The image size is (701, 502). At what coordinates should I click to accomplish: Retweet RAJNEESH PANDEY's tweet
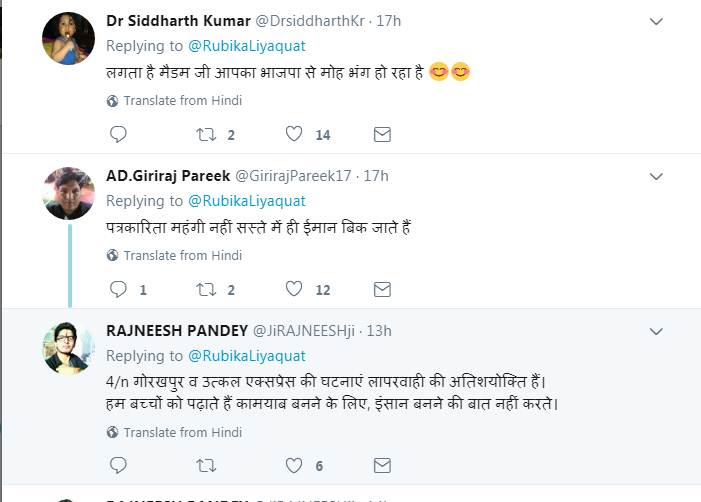pos(205,465)
